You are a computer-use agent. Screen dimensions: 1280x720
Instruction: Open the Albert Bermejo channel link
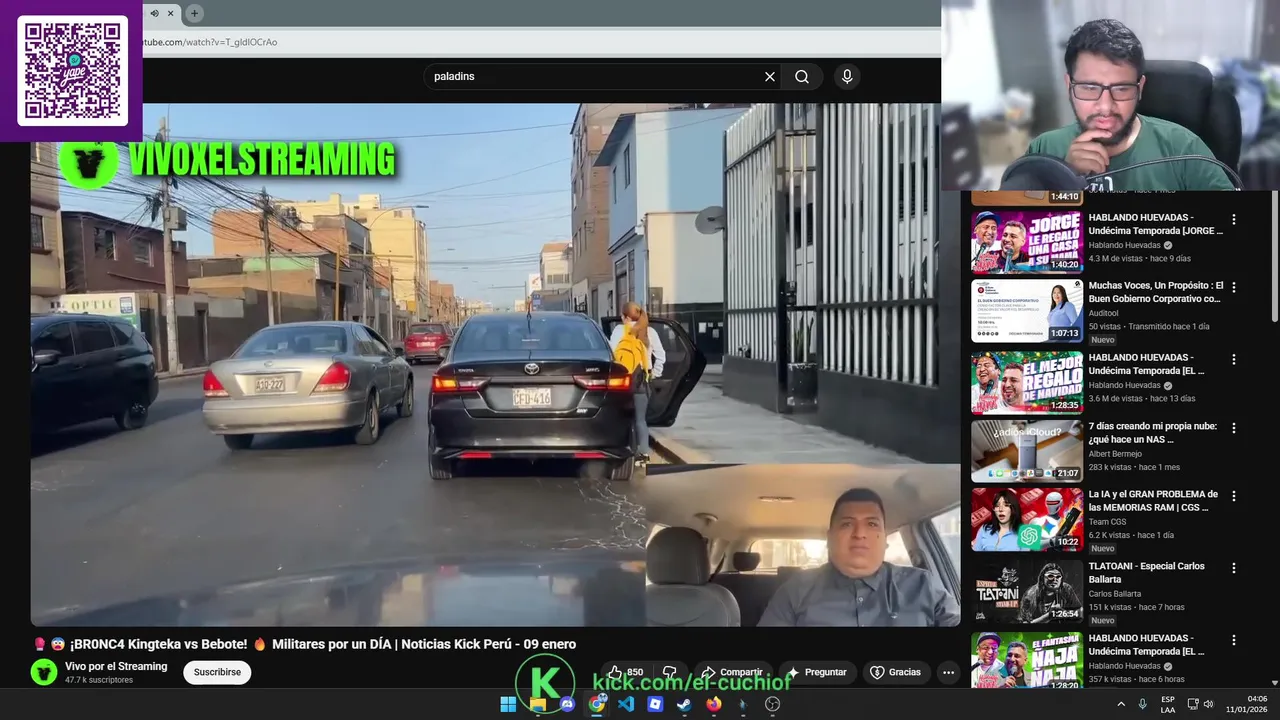pyautogui.click(x=1115, y=454)
